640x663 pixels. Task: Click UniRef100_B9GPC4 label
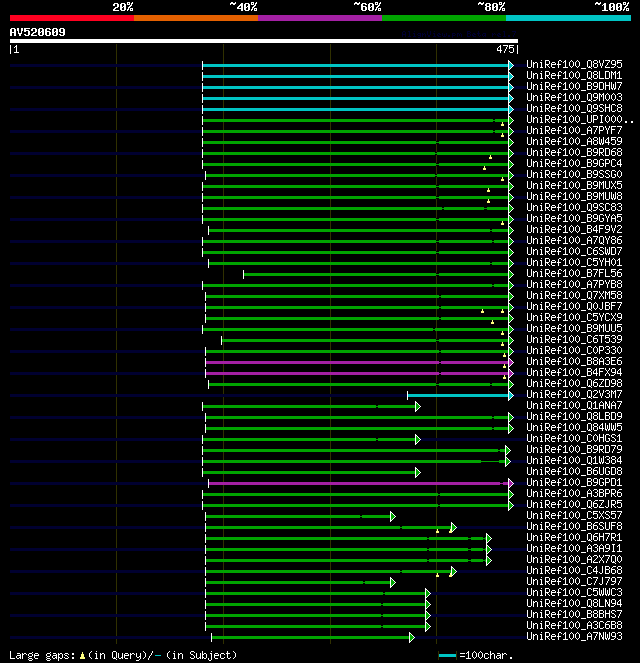pos(574,163)
